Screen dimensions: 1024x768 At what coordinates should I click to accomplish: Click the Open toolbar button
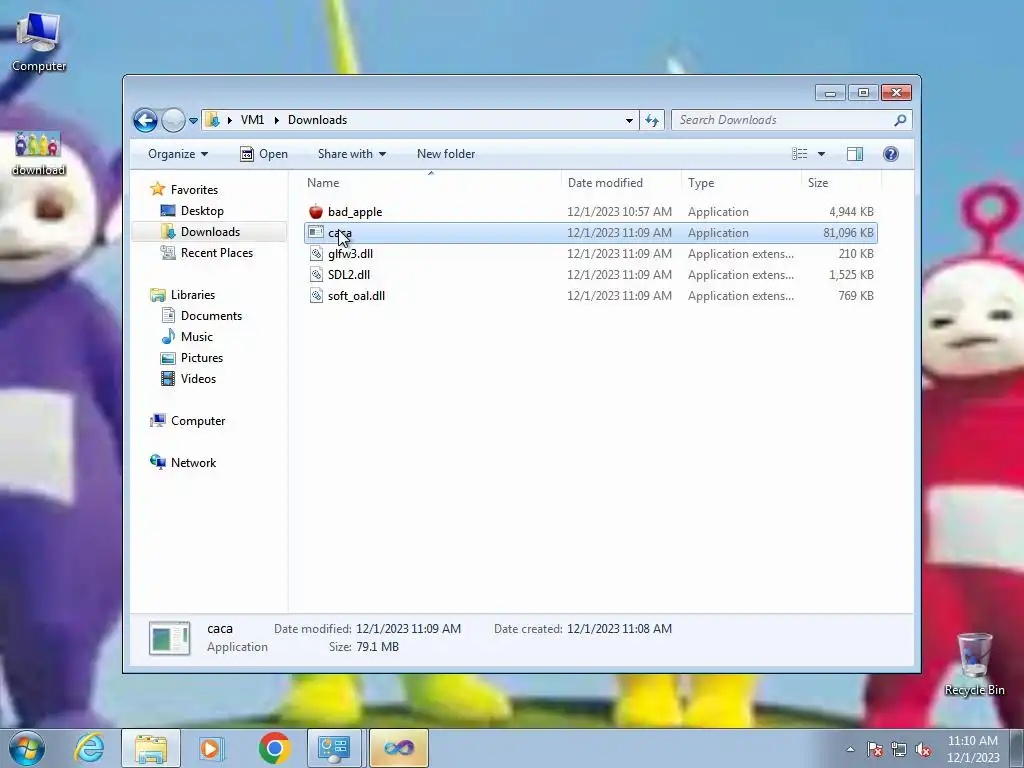[x=264, y=154]
